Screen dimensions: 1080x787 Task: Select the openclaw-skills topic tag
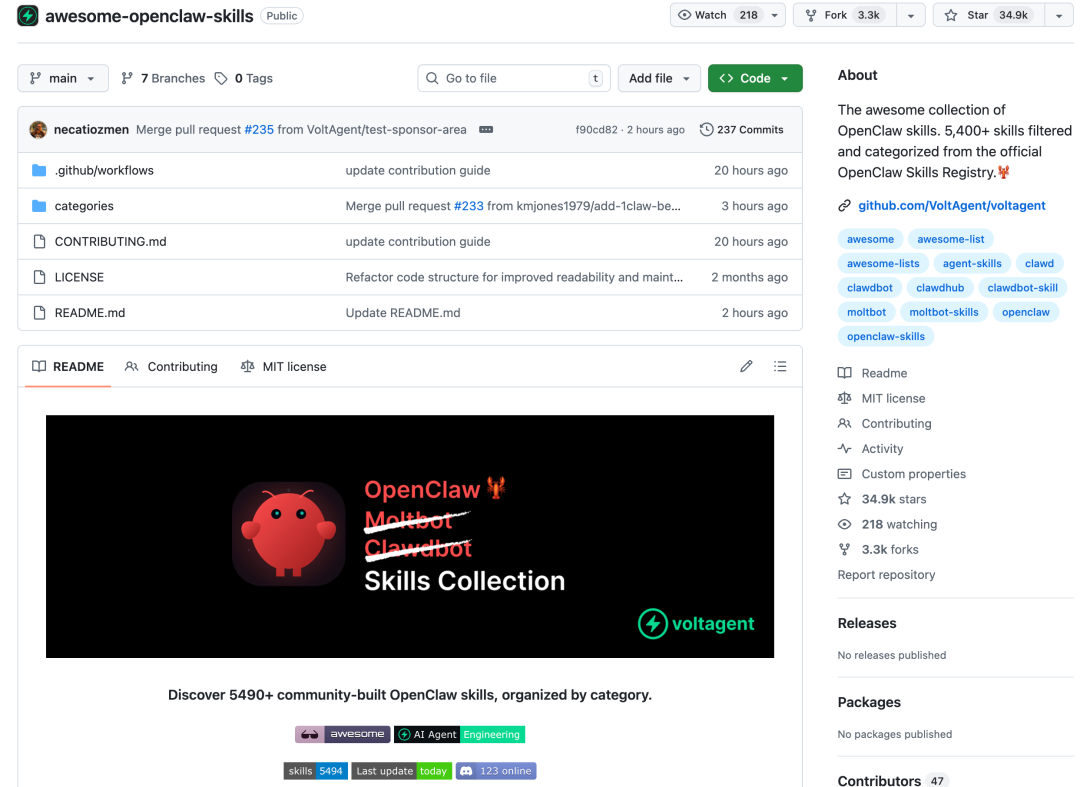point(886,336)
